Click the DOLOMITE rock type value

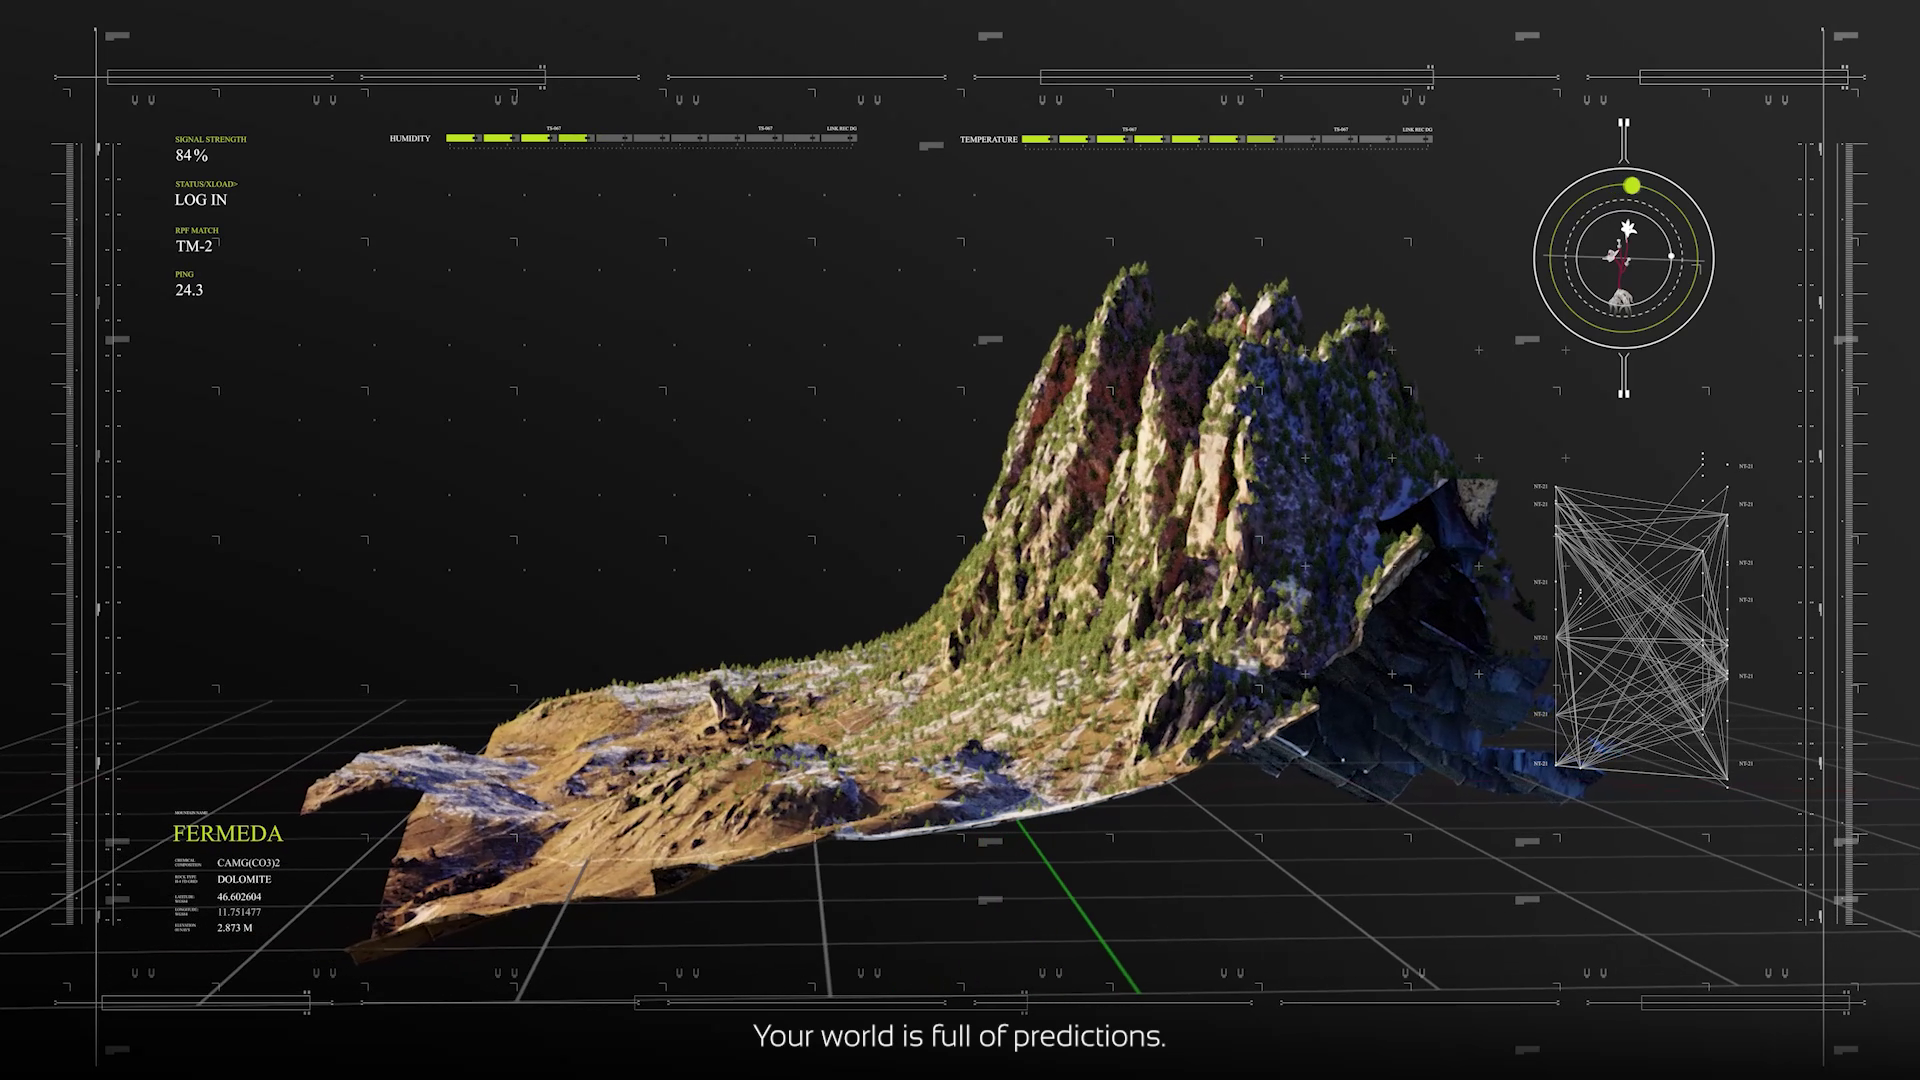coord(244,880)
